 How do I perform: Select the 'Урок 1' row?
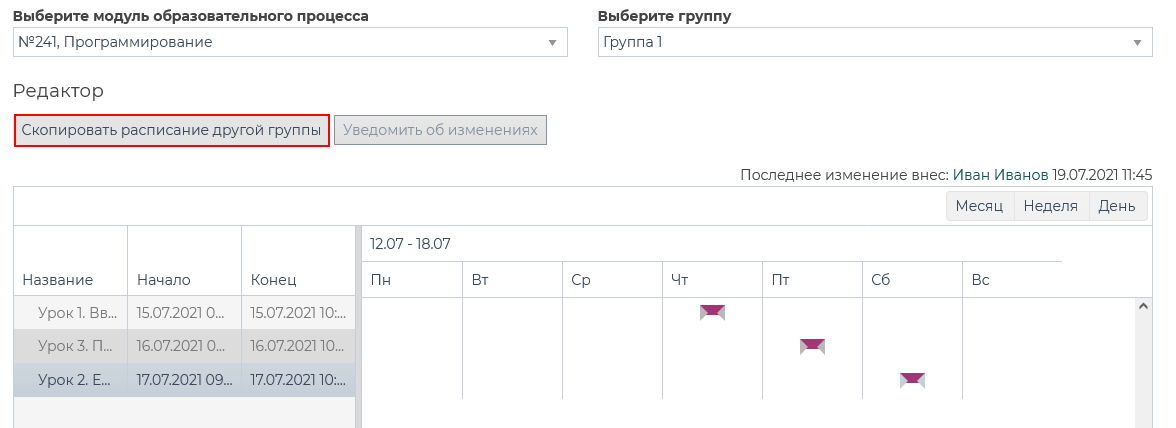[77, 312]
